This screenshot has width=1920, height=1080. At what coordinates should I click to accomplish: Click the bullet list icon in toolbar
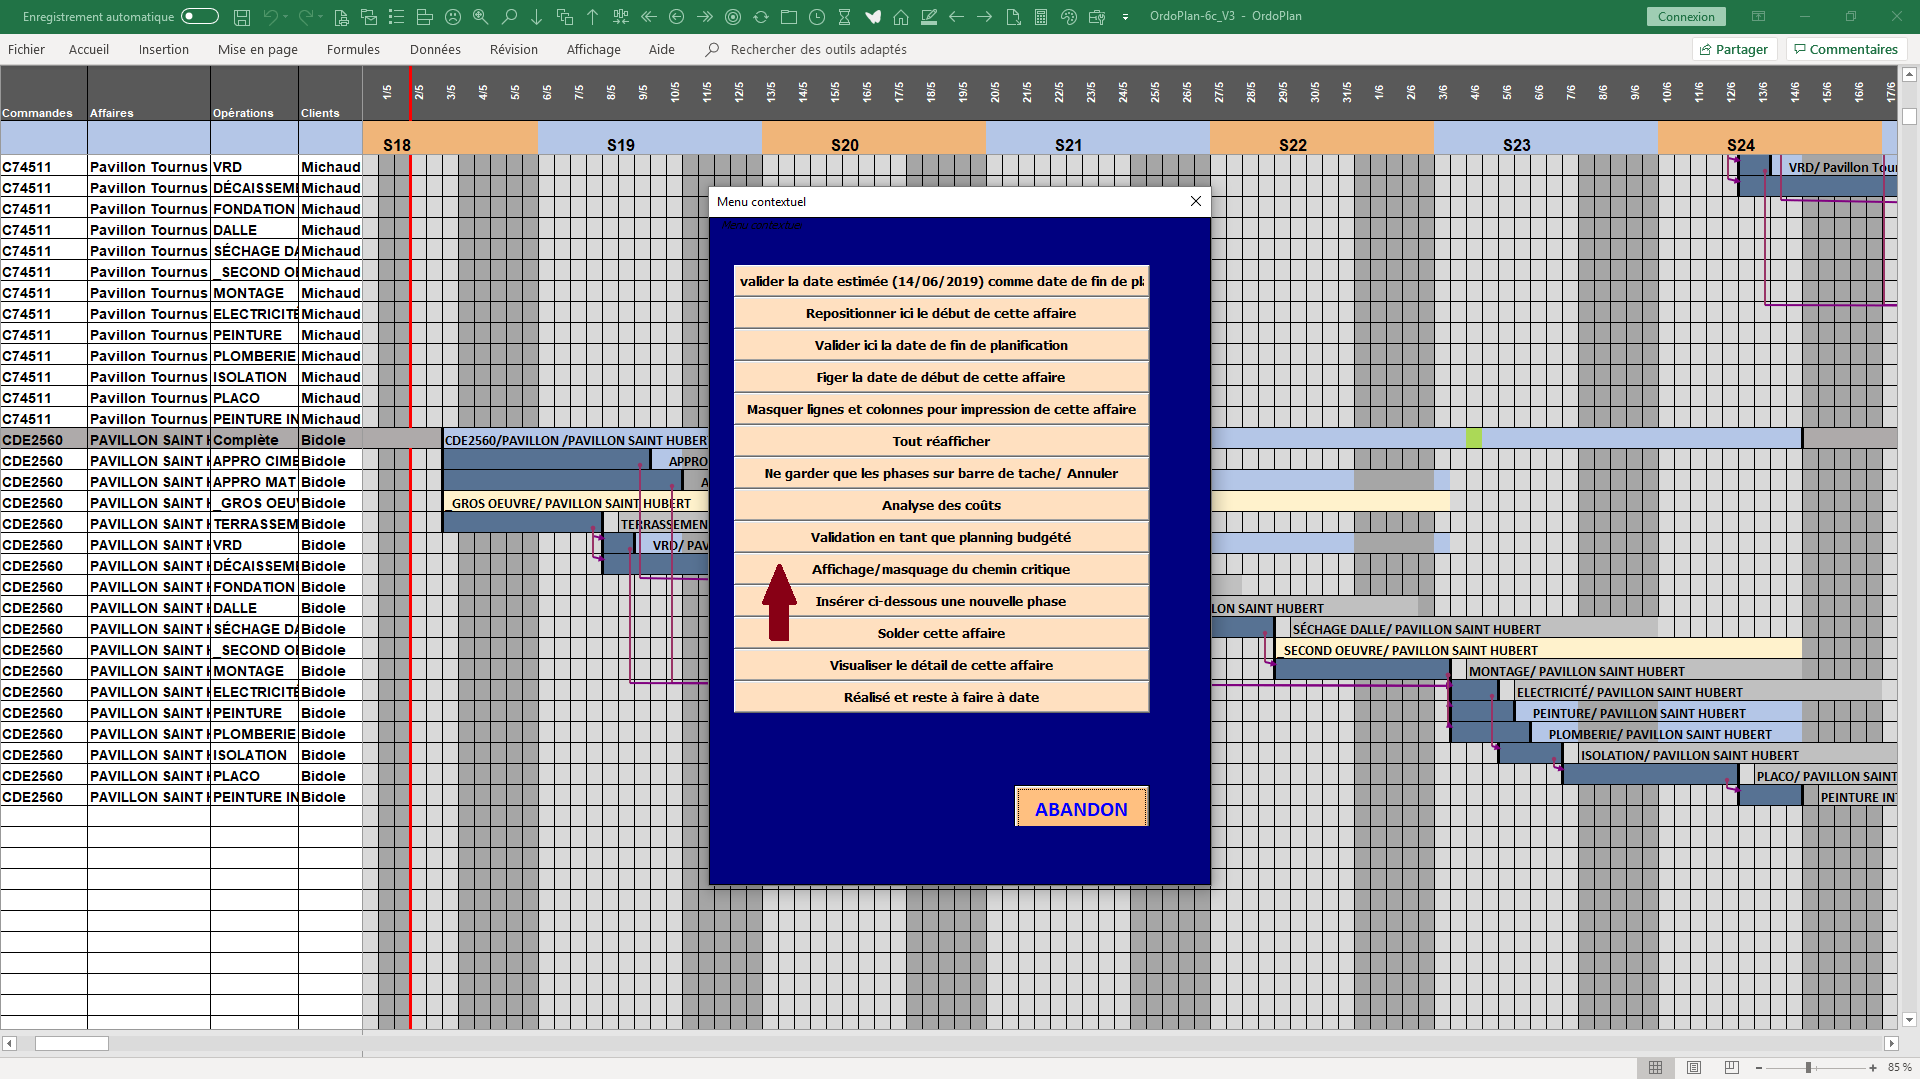397,16
